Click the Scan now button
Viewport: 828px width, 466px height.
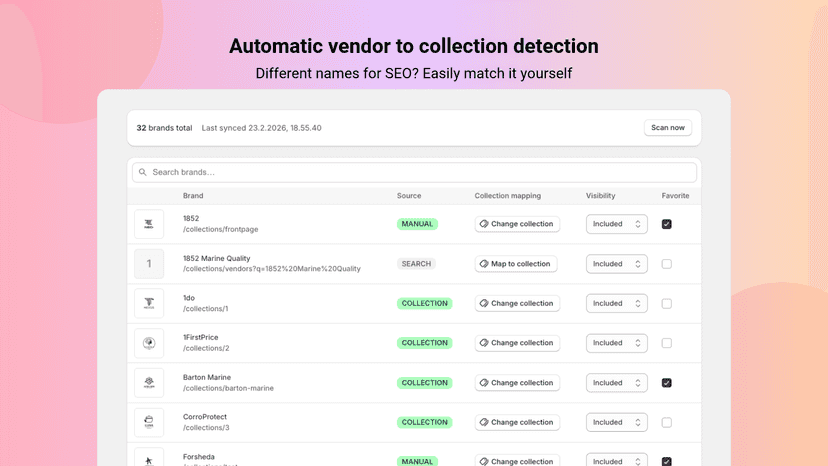click(667, 127)
